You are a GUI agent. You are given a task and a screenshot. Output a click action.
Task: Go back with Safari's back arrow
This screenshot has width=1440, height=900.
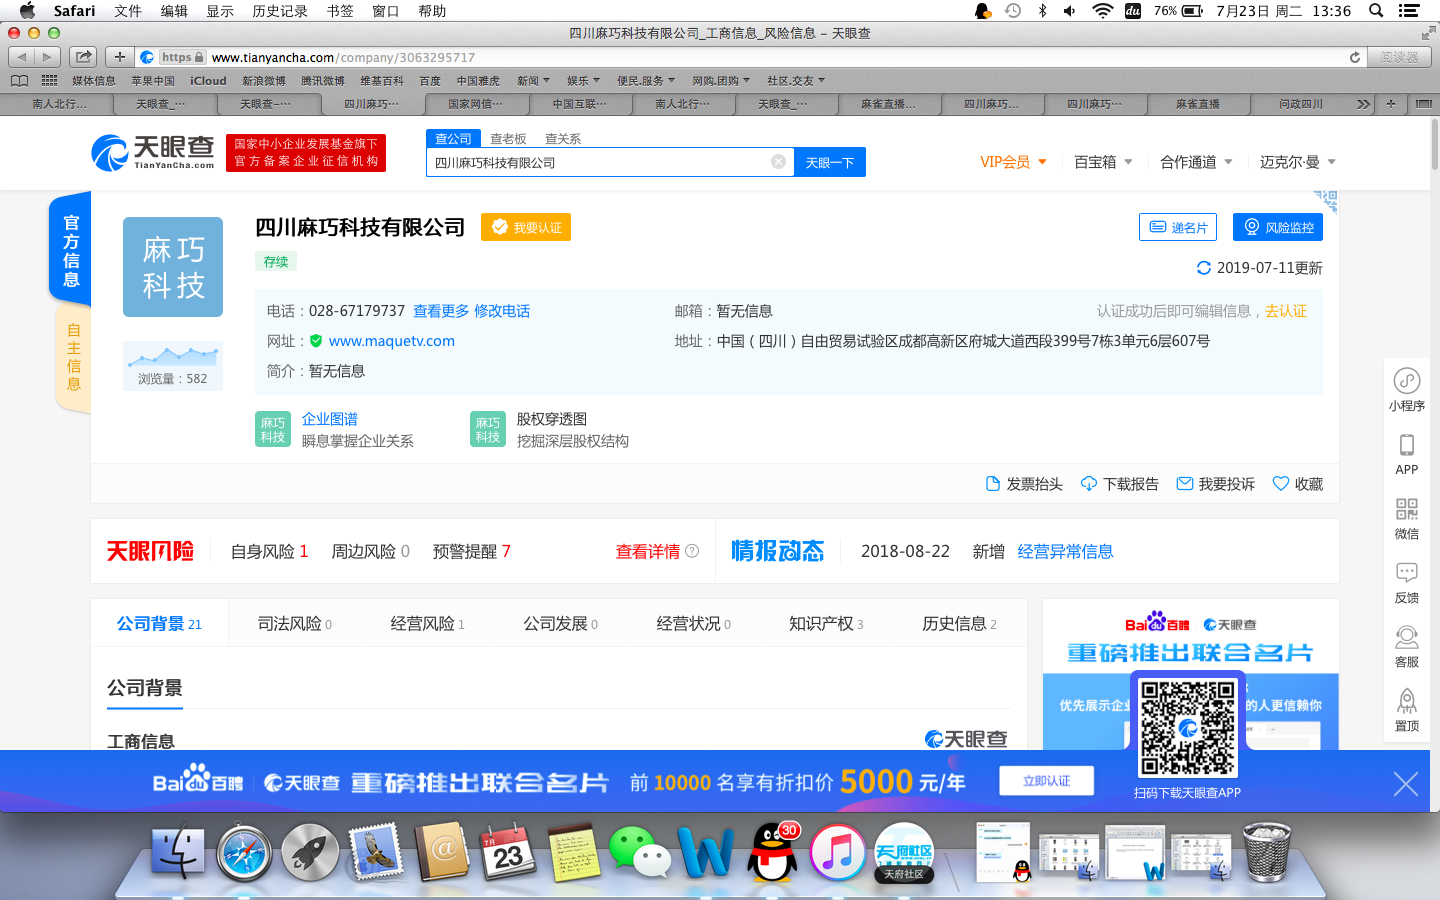21,57
